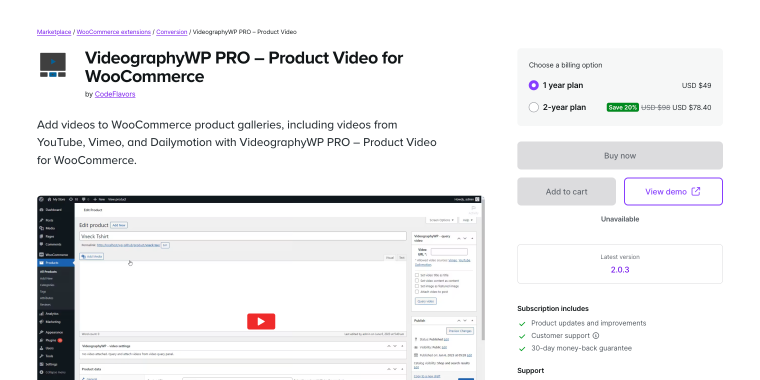Click the product description paragraph

point(237,142)
